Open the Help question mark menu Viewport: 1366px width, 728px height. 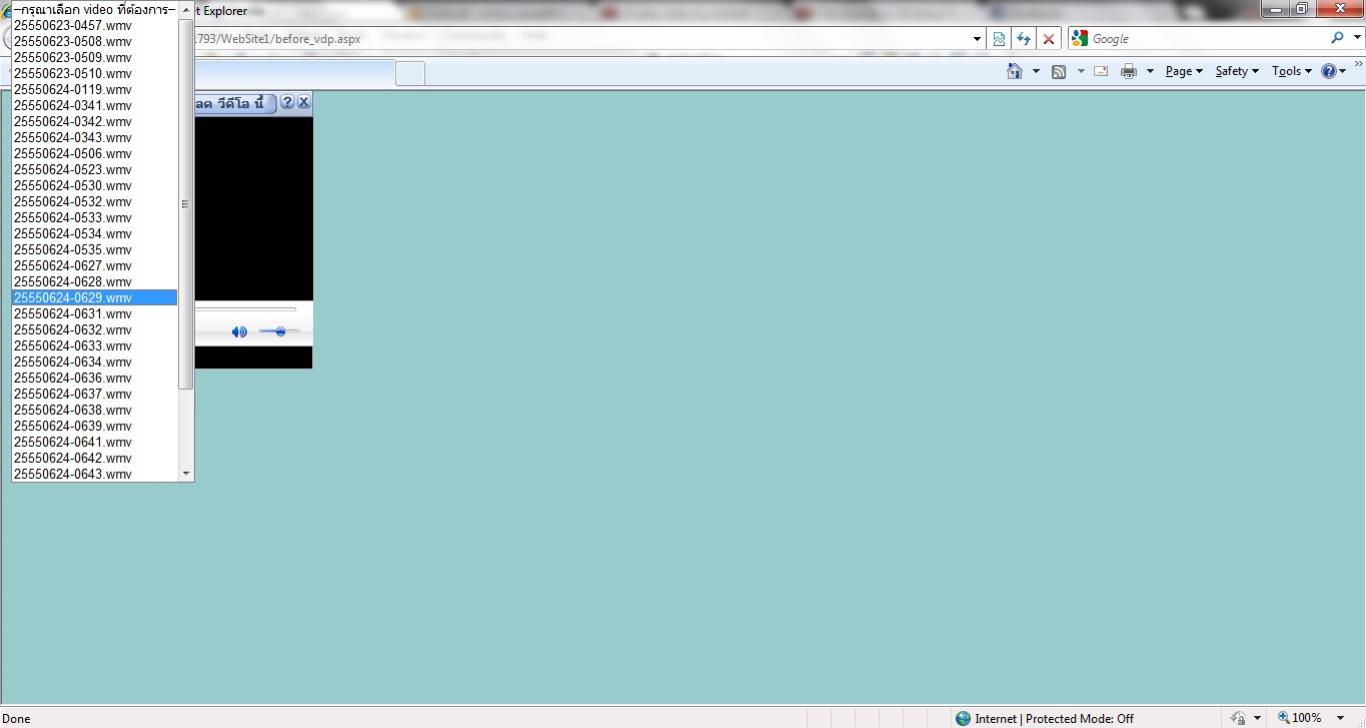point(1334,71)
